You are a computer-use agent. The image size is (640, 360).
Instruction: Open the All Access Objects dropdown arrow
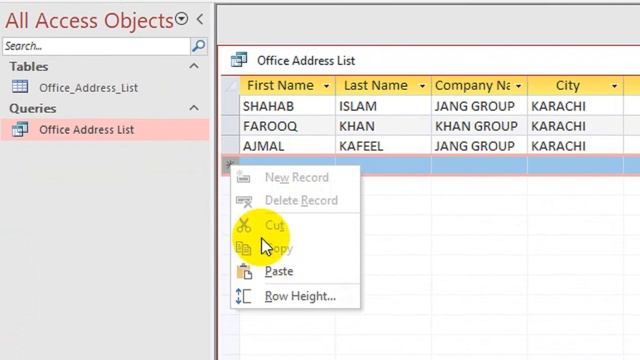[x=181, y=19]
